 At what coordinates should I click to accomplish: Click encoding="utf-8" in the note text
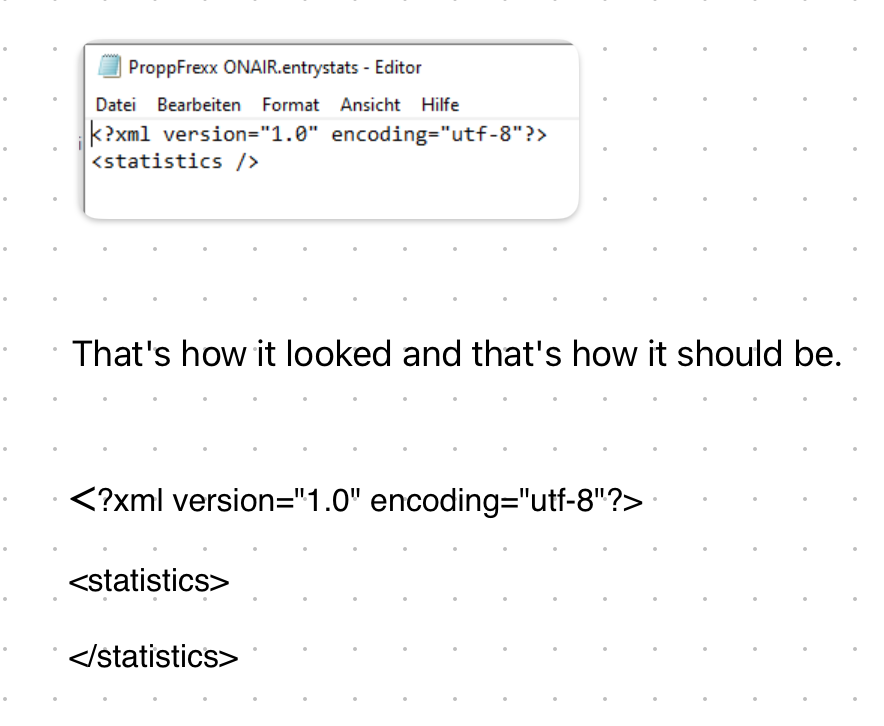(495, 500)
